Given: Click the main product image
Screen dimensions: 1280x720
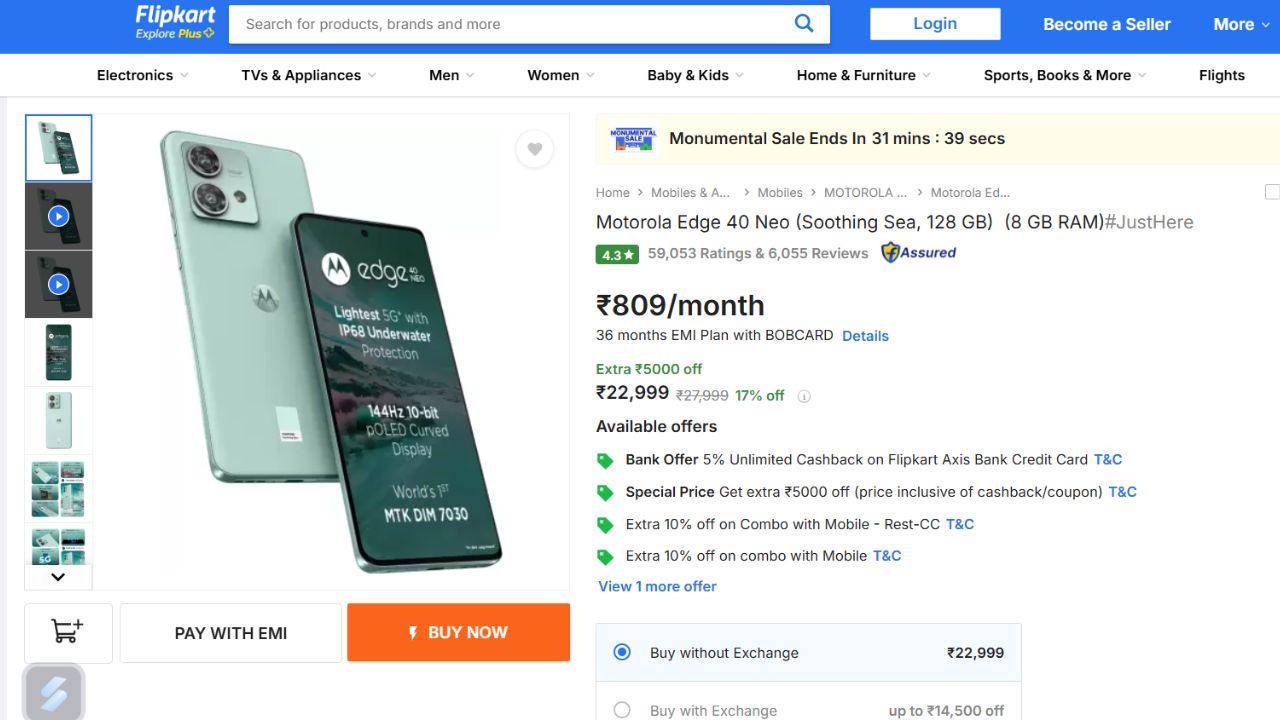Looking at the screenshot, I should (330, 352).
